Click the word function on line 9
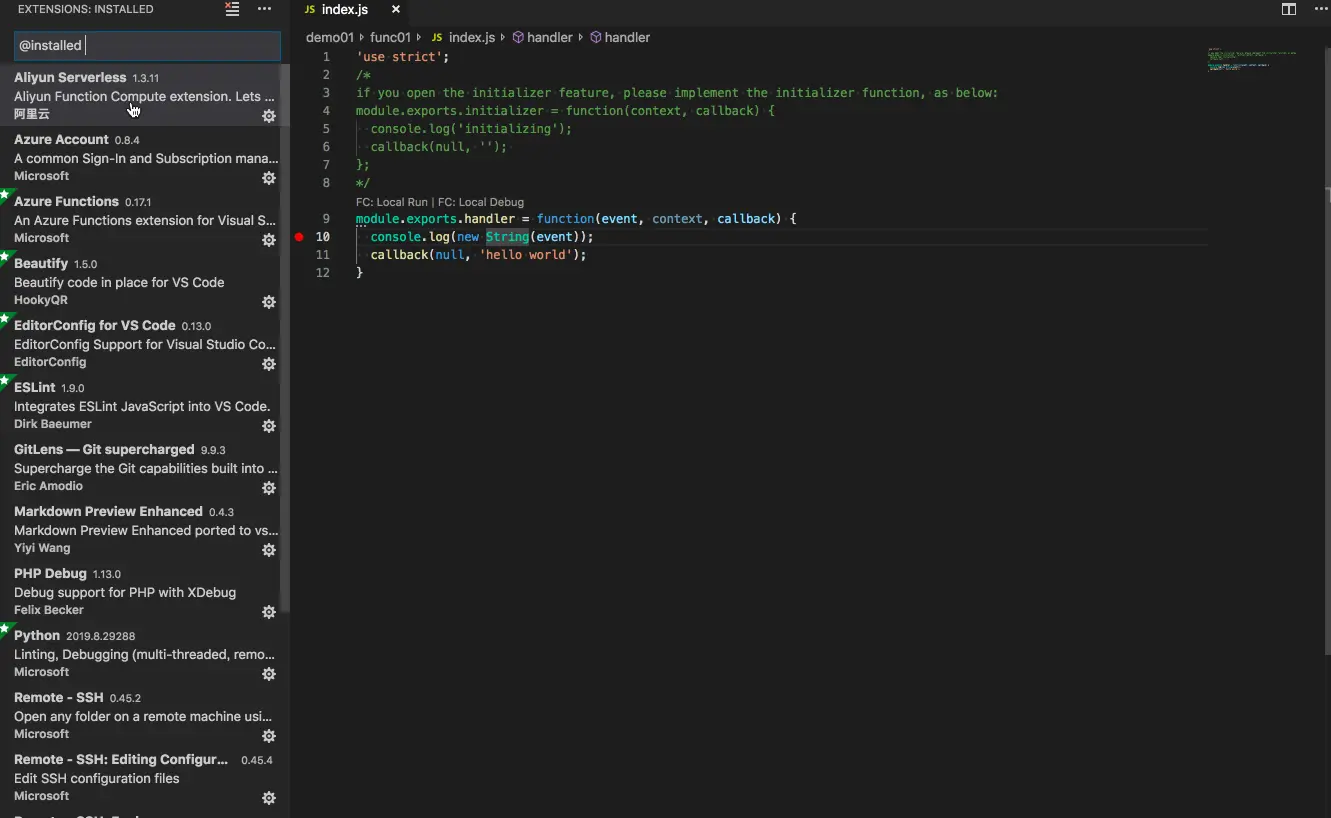 coord(565,219)
